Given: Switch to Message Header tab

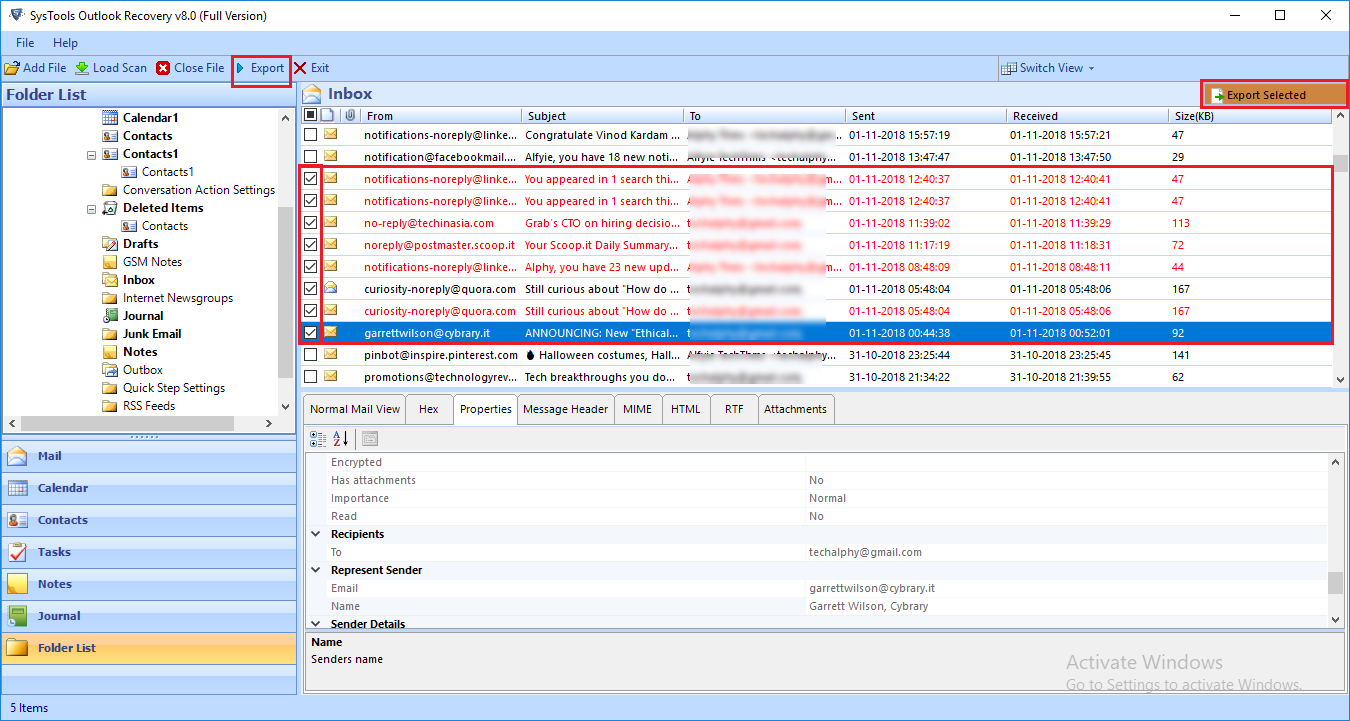Looking at the screenshot, I should [565, 409].
